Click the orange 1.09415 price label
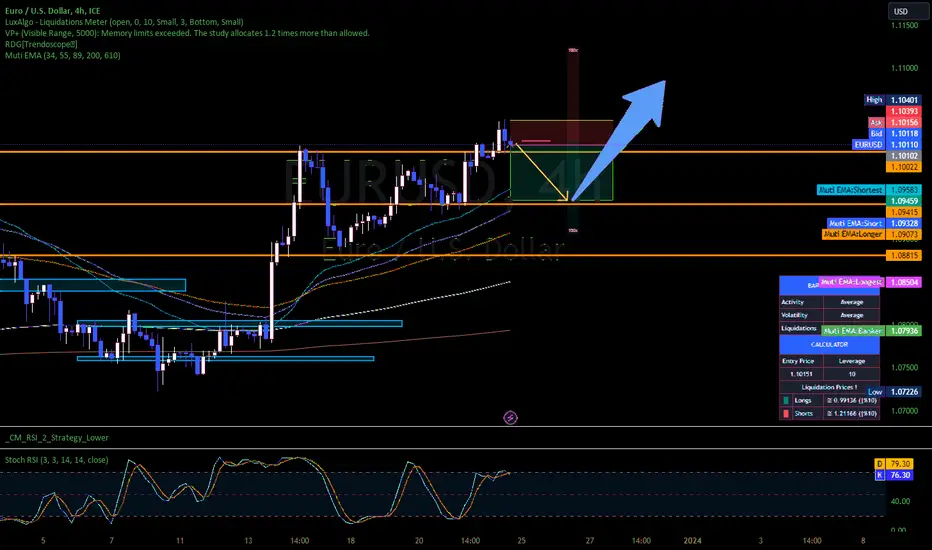Viewport: 932px width, 550px height. click(903, 212)
